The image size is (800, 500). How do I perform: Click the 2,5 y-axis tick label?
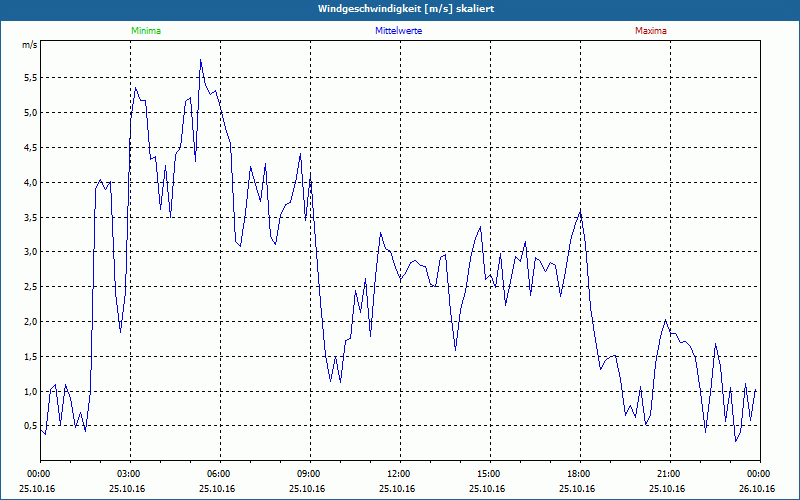[31, 287]
